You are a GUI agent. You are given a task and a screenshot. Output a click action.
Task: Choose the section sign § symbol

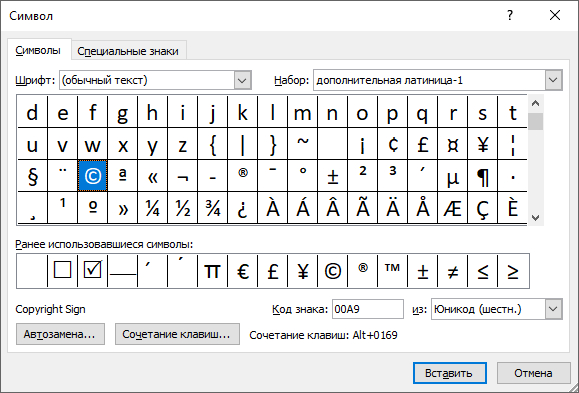32,176
